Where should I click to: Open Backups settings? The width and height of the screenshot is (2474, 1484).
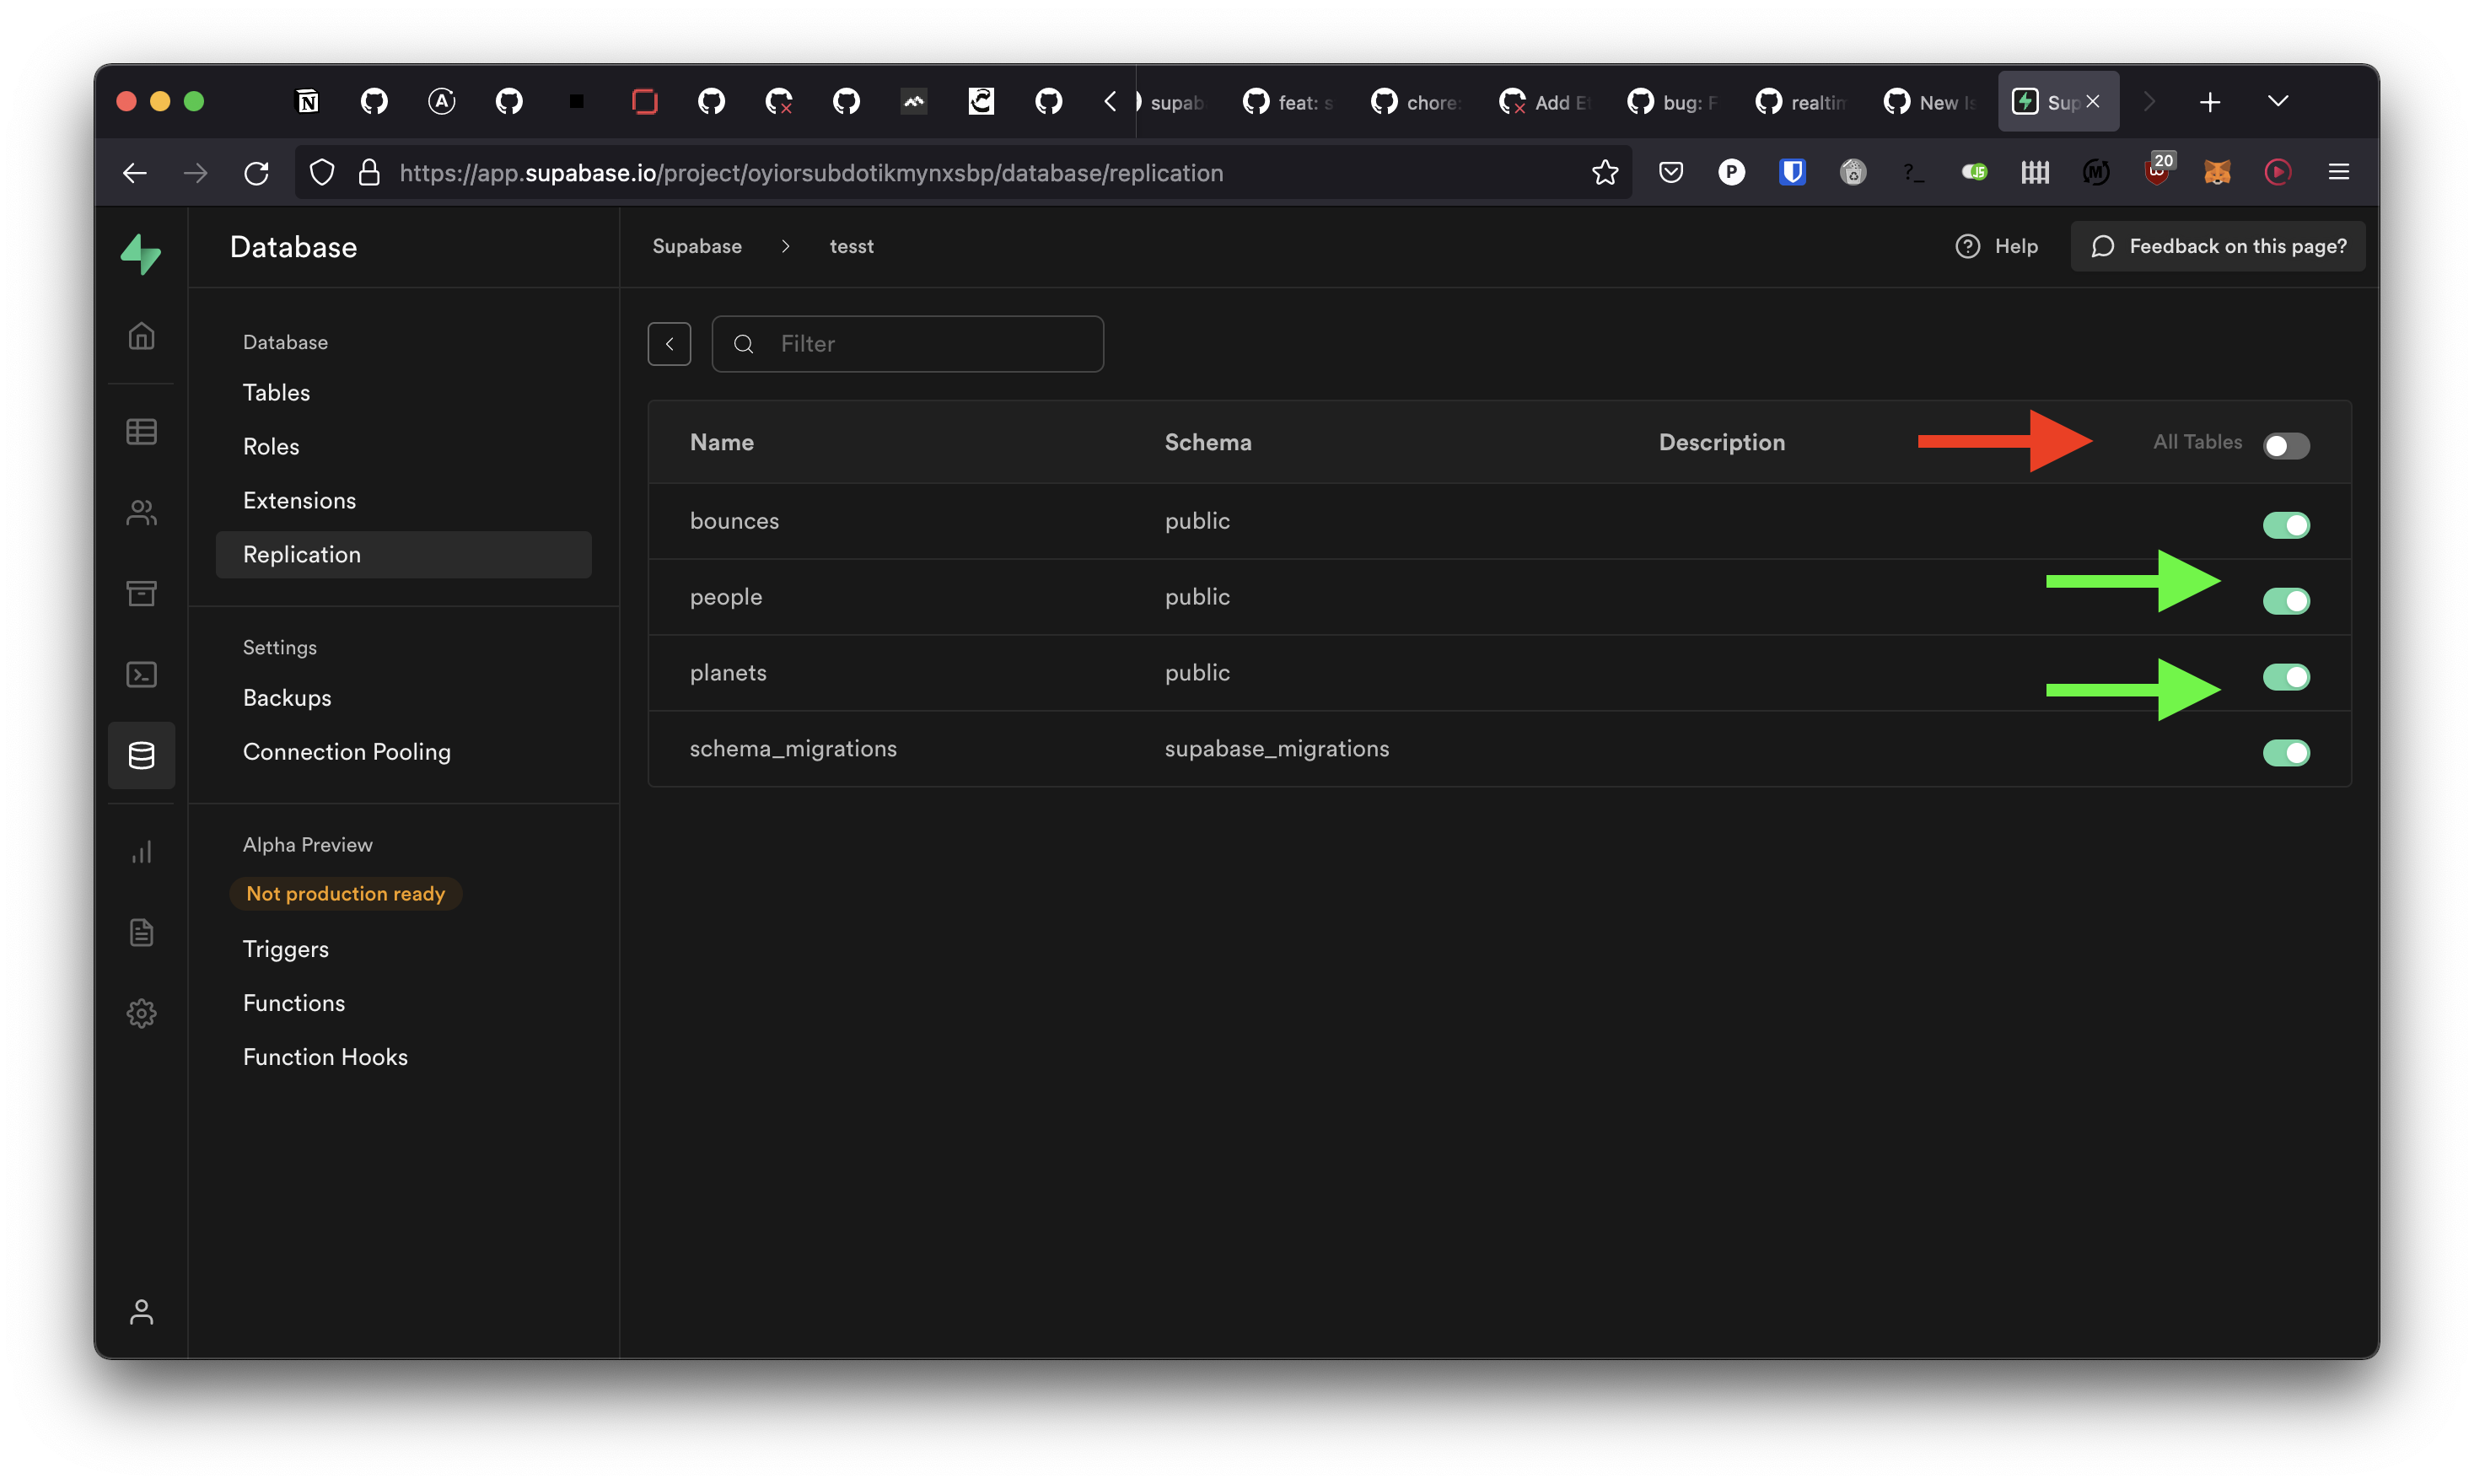[287, 698]
